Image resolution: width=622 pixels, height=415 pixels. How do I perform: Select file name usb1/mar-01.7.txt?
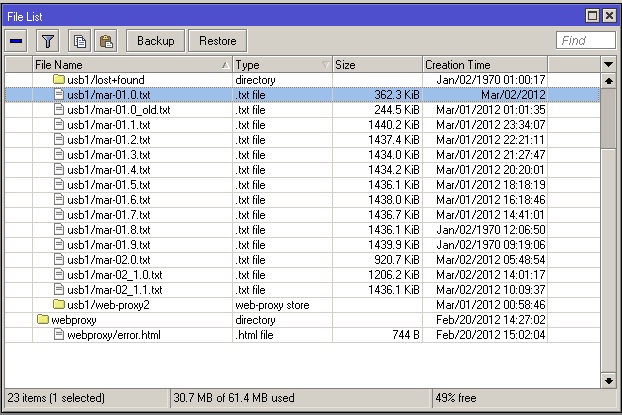[109, 215]
